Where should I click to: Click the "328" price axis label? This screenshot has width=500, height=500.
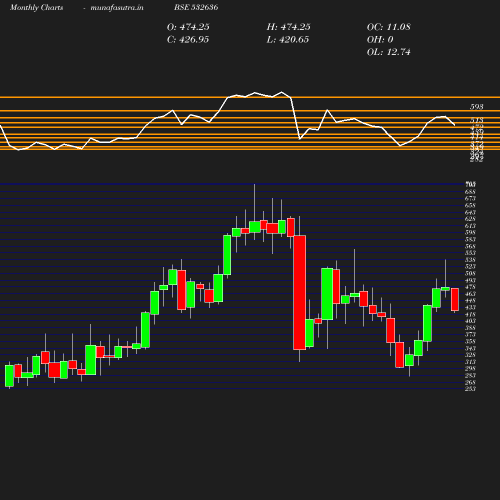coord(470,355)
